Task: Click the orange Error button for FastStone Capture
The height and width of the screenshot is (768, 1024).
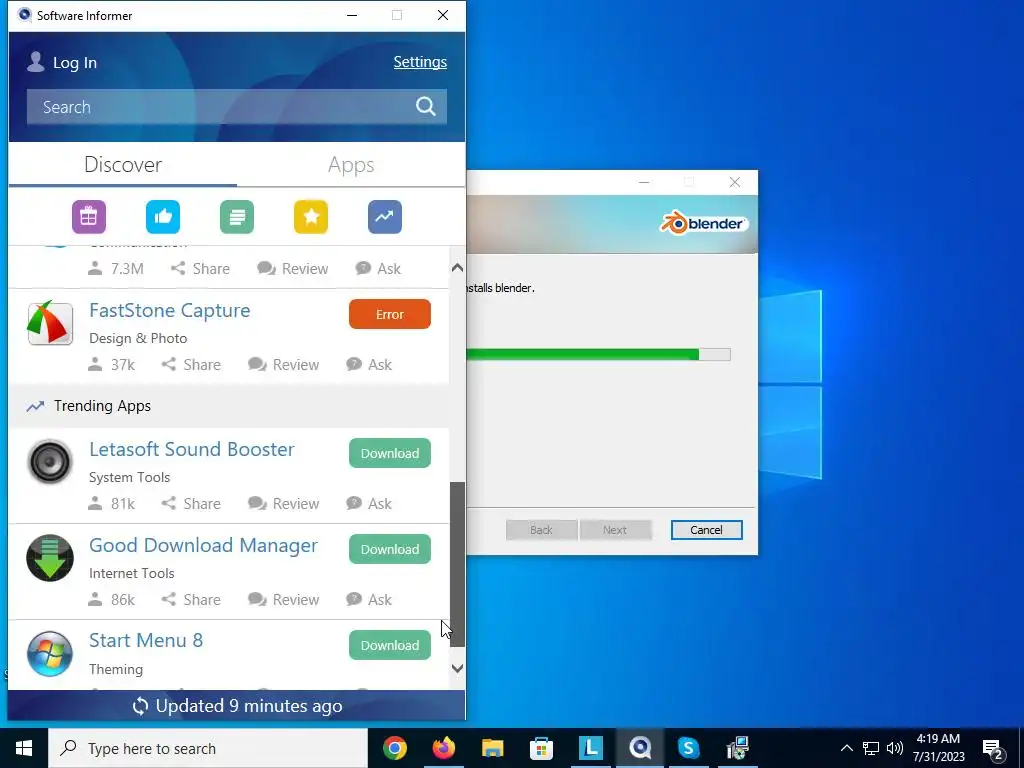Action: (390, 314)
